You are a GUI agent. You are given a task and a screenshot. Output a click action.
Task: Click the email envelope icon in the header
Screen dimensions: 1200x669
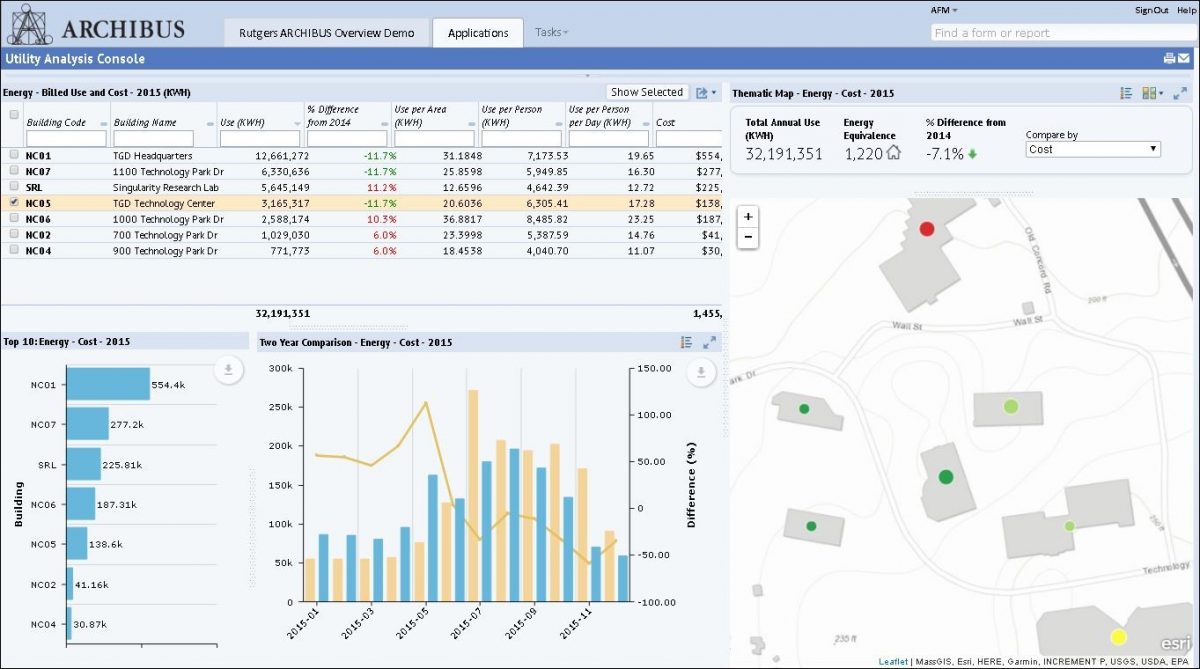1184,58
